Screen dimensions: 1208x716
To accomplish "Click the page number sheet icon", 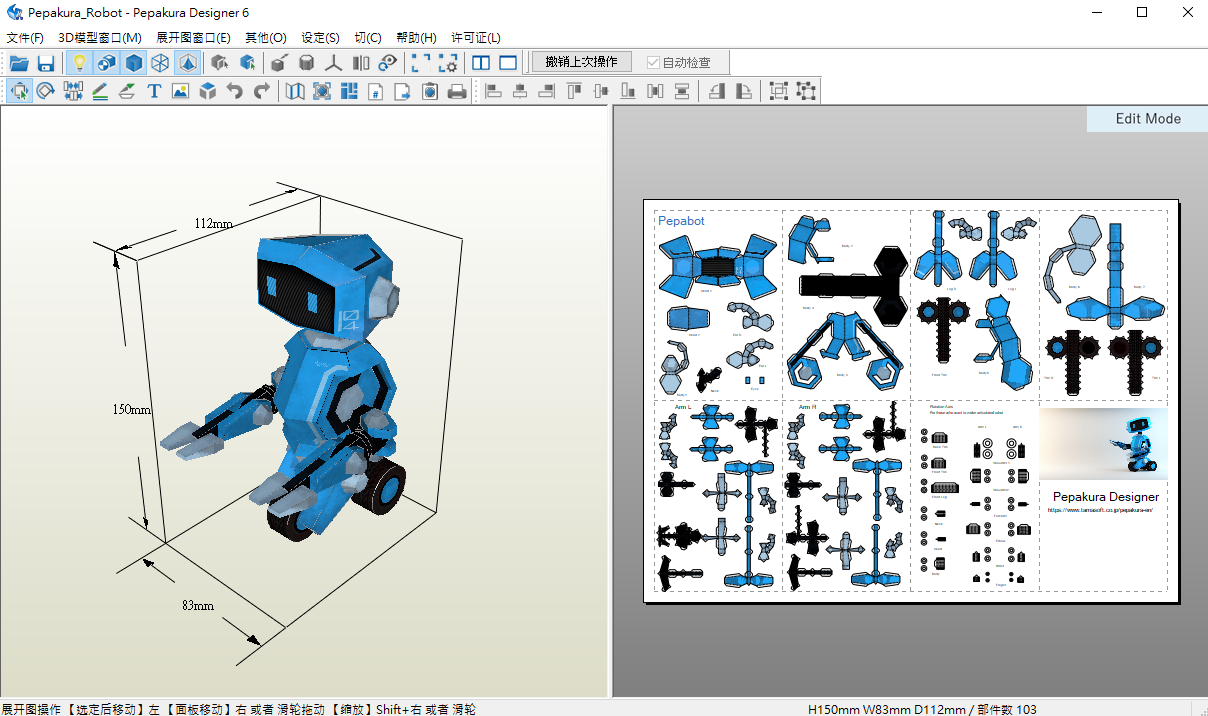I will tap(376, 91).
